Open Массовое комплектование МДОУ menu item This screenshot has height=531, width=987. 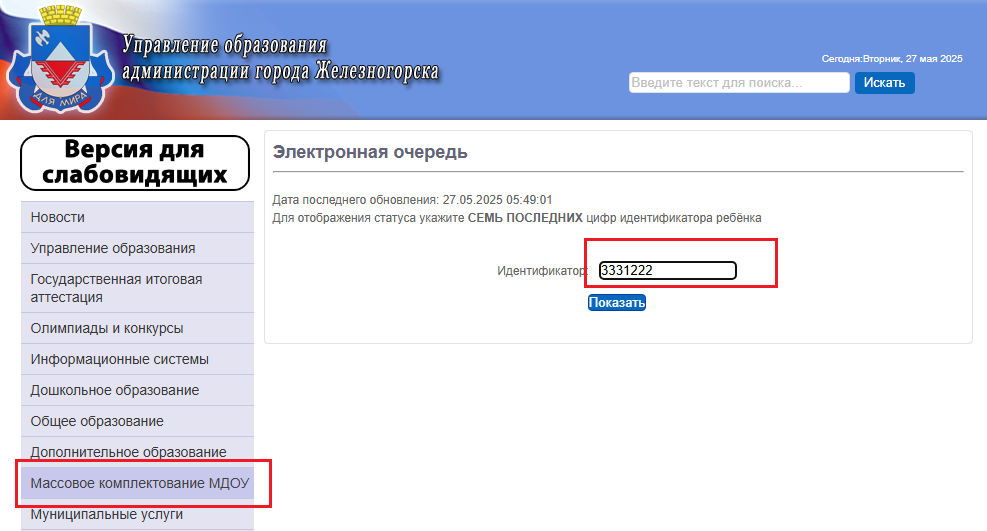point(137,483)
